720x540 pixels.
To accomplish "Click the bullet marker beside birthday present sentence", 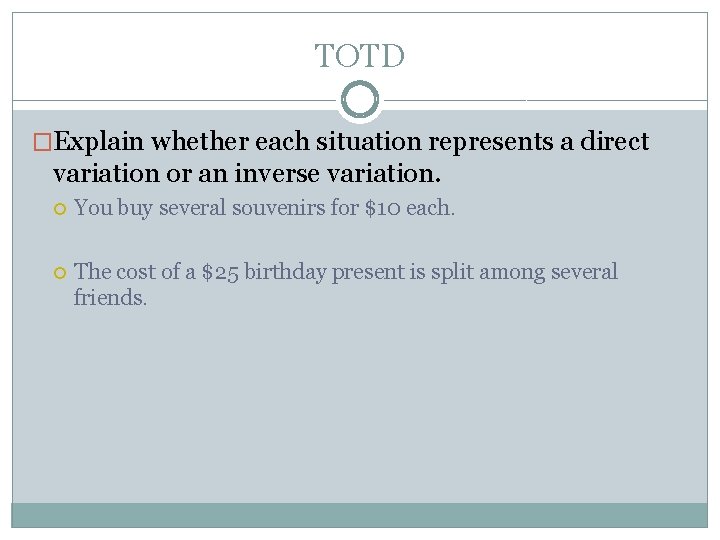I will (x=60, y=273).
